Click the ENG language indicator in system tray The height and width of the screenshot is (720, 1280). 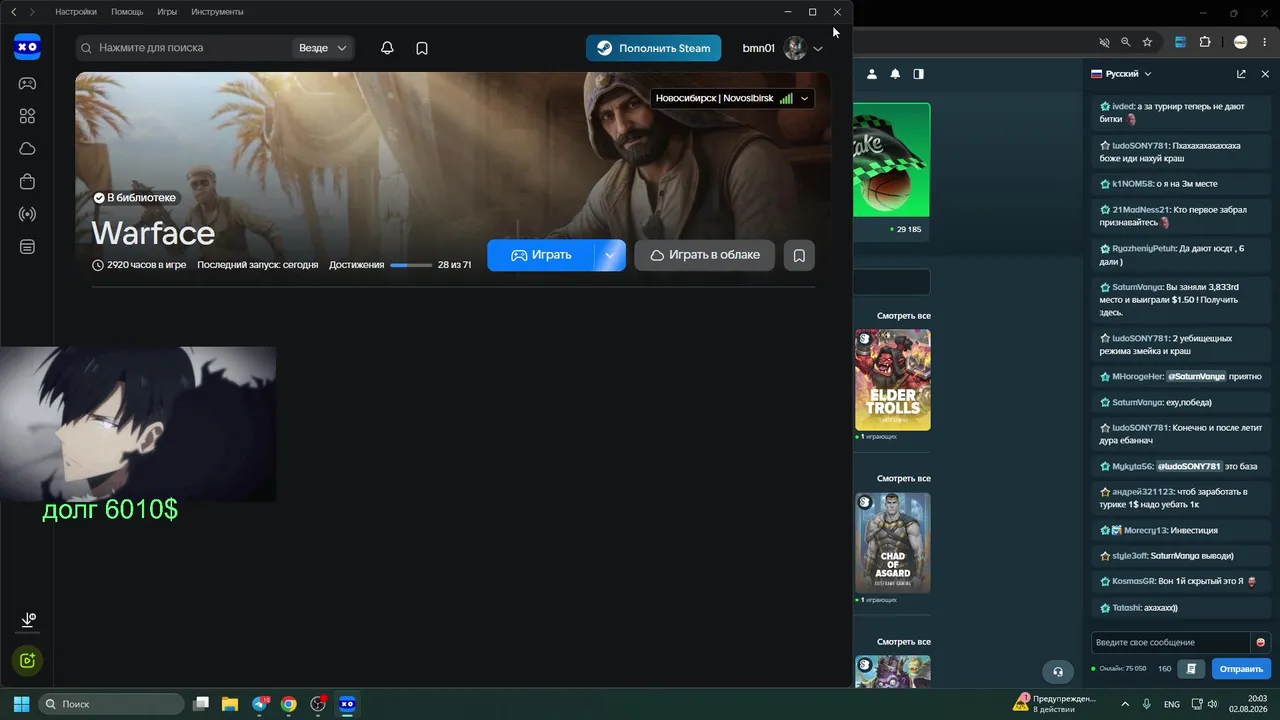click(x=1172, y=704)
